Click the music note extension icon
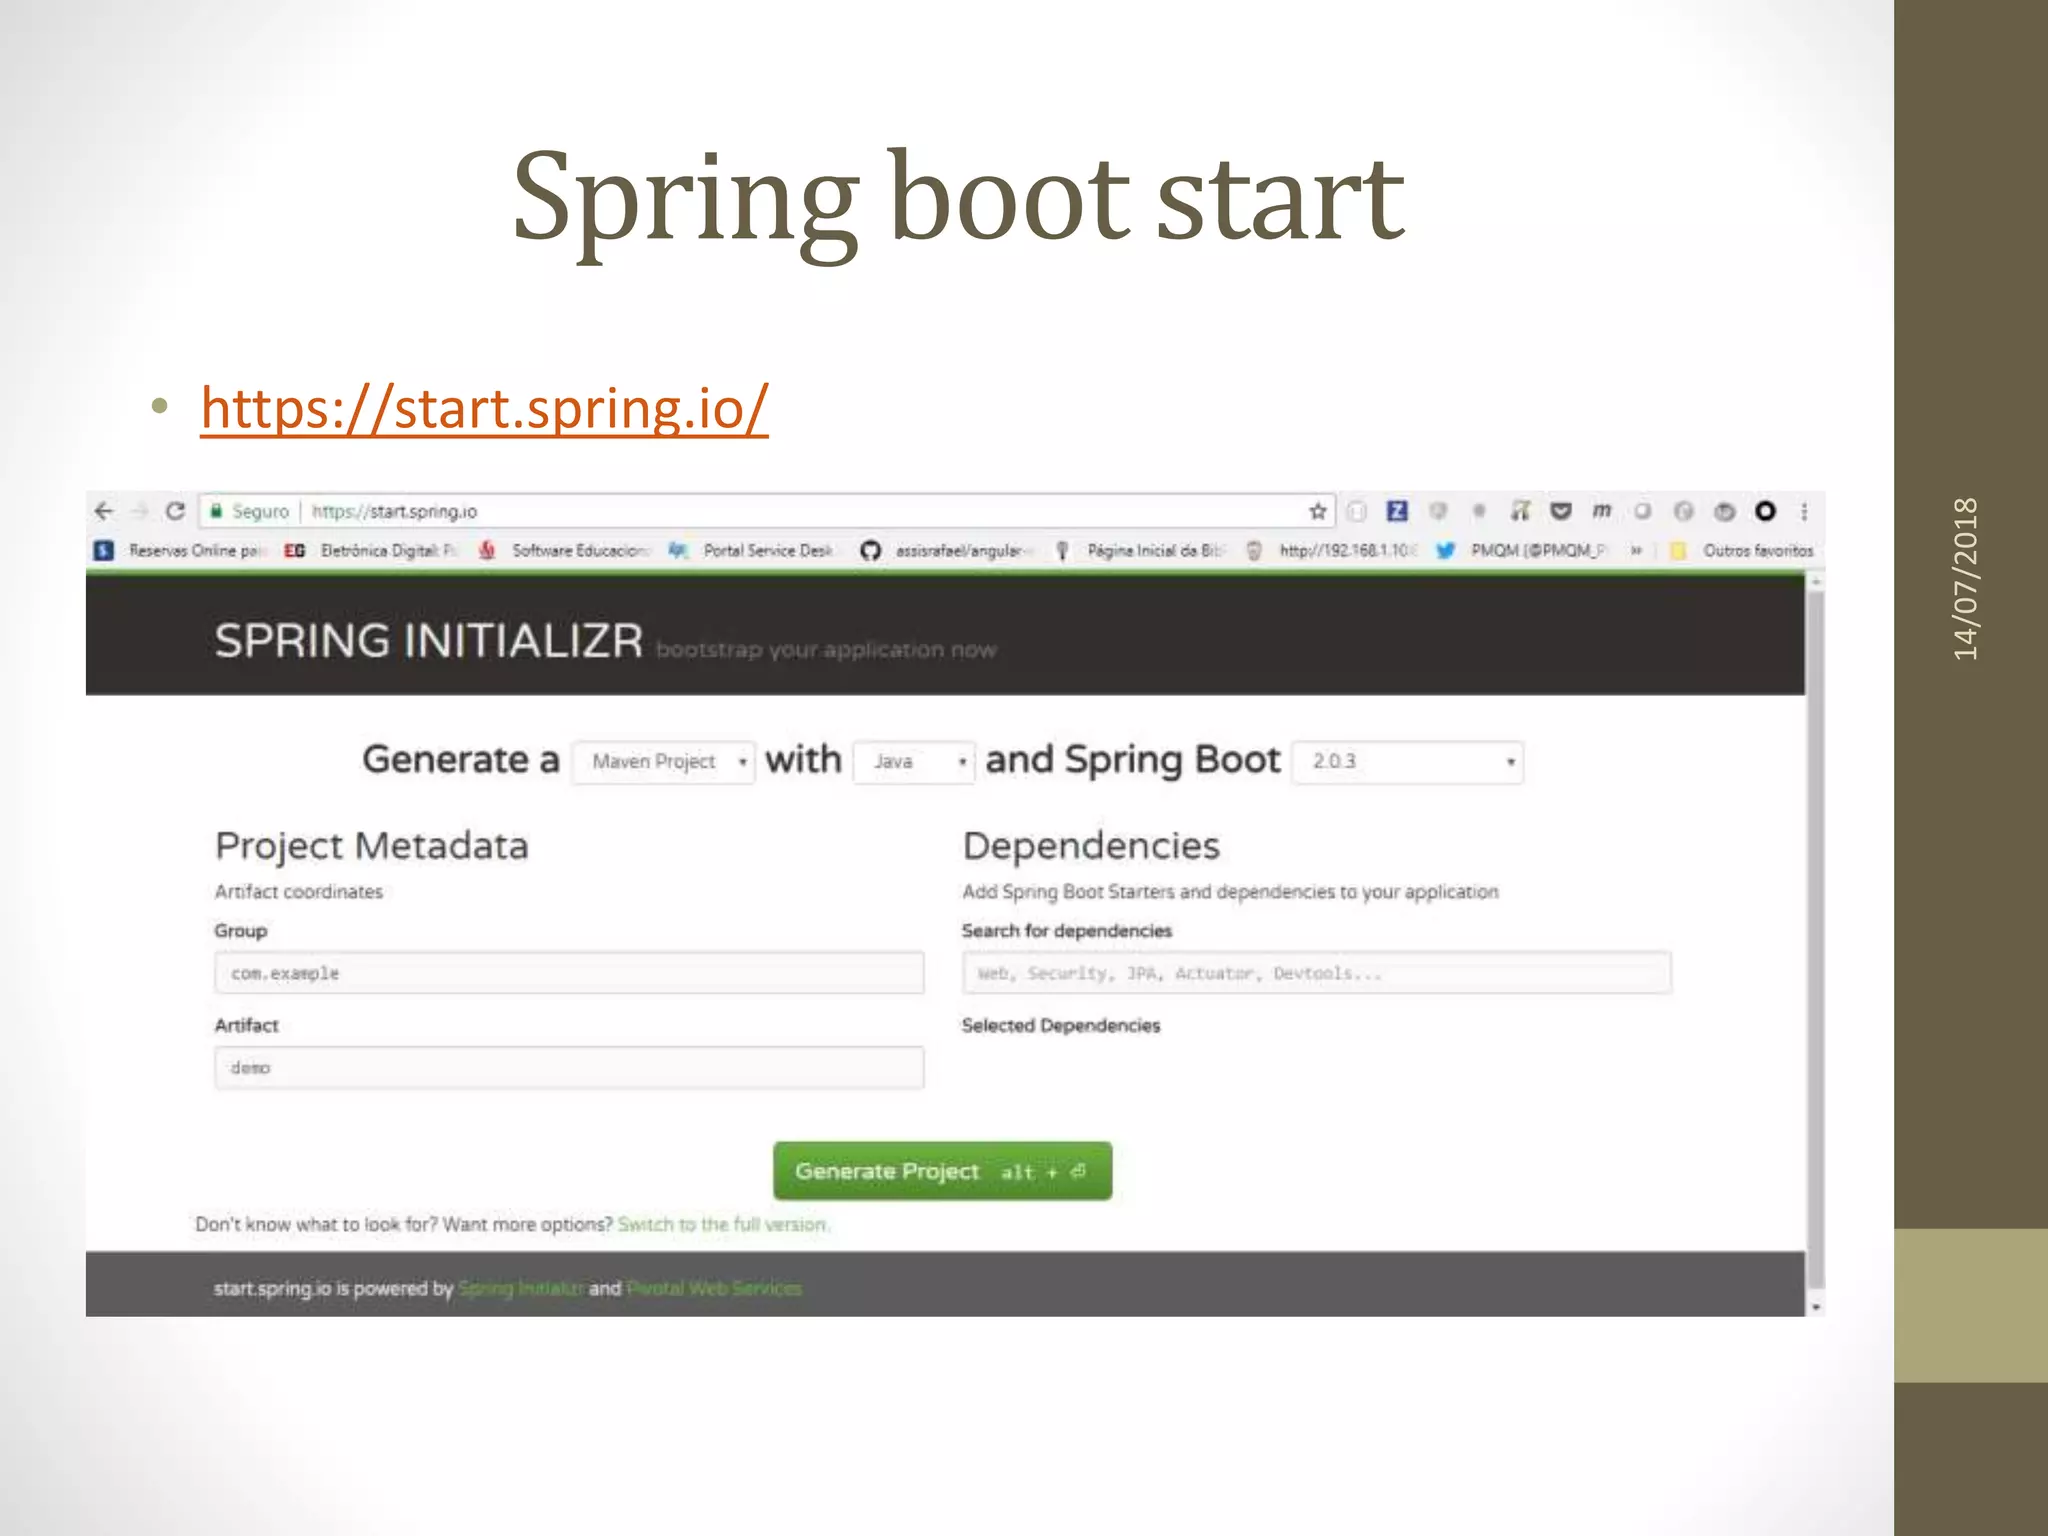 point(1520,511)
